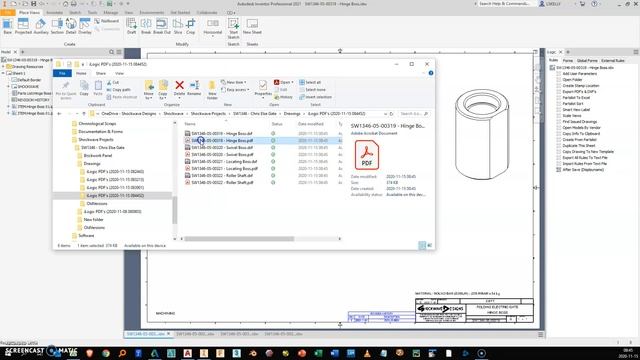Viewport: 640px width, 360px height.
Task: Click Properties in Explorer ribbon
Action: point(263,88)
